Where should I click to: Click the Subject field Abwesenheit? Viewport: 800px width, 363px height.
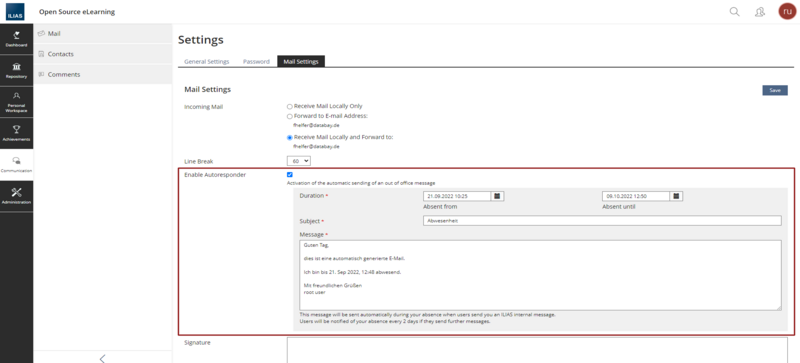coord(602,221)
